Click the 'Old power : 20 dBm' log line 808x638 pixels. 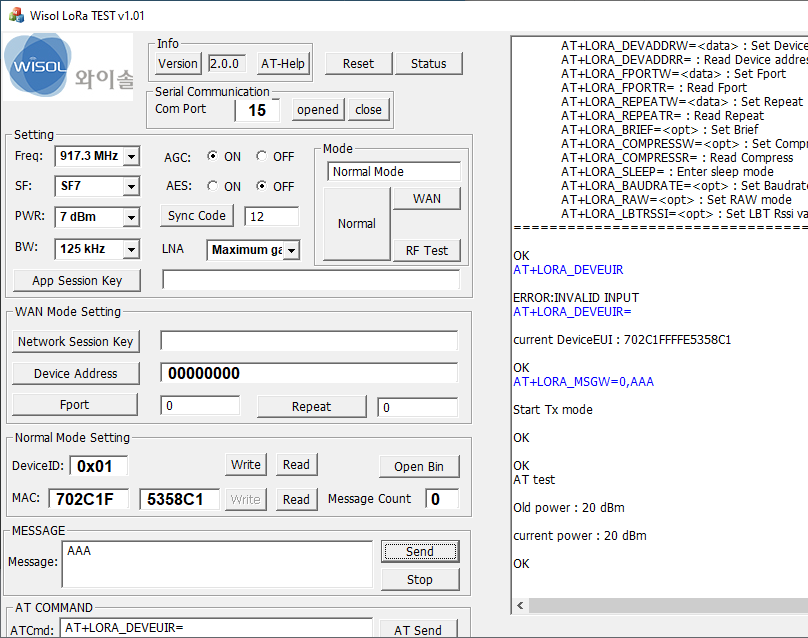point(569,508)
